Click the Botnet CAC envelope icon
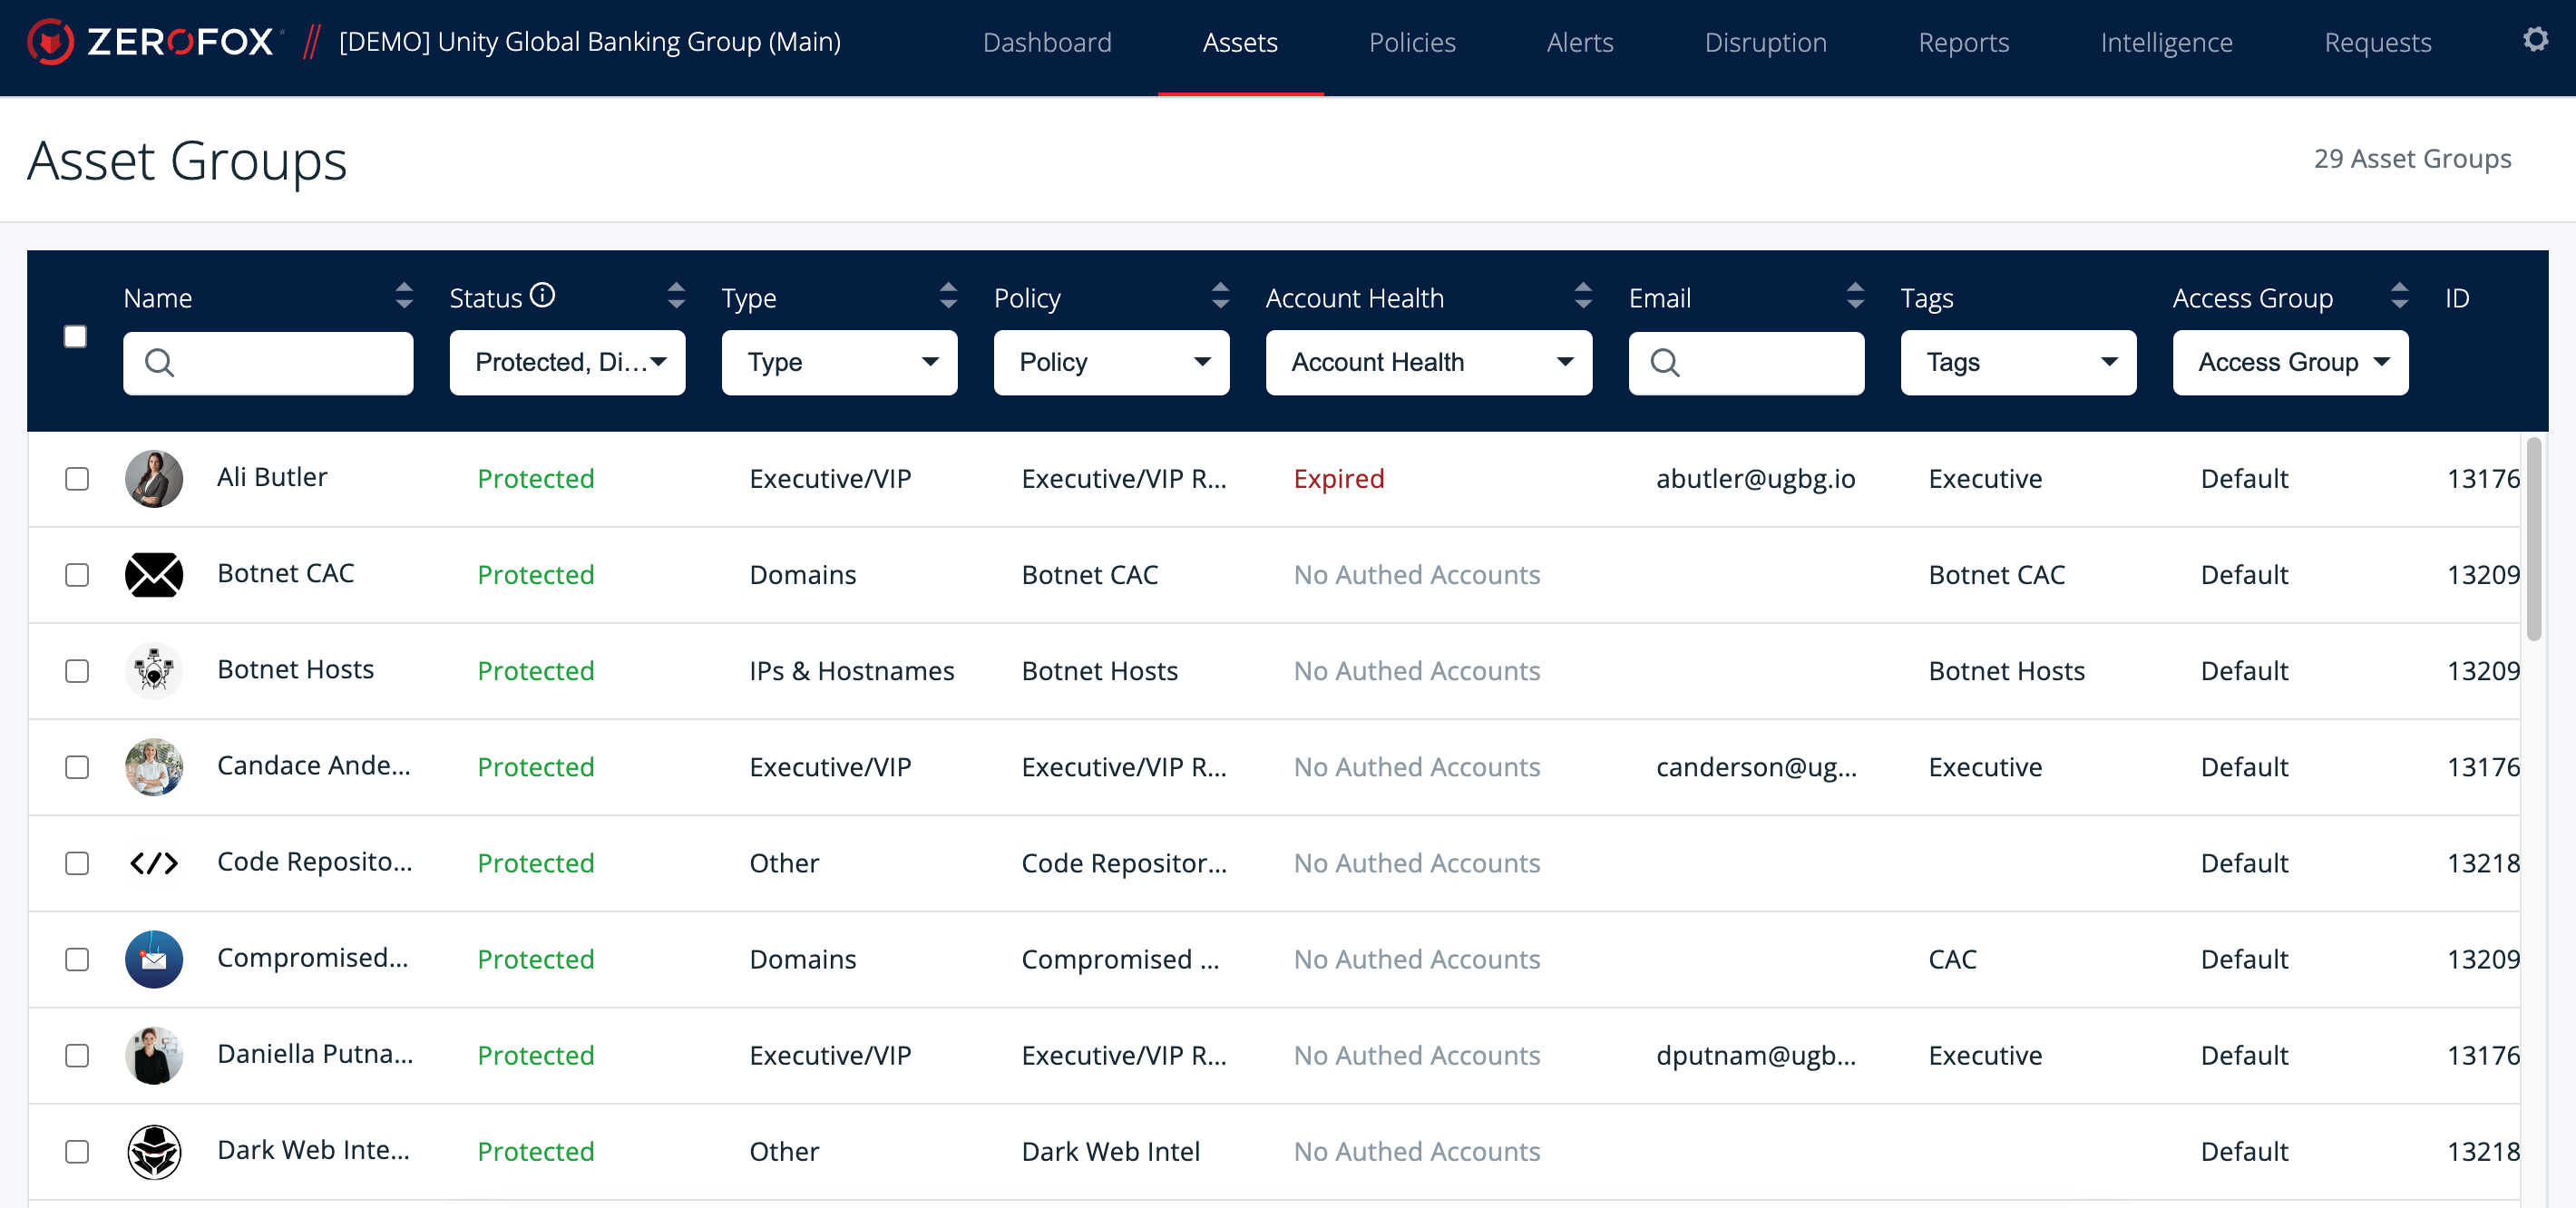2576x1208 pixels. (x=153, y=574)
